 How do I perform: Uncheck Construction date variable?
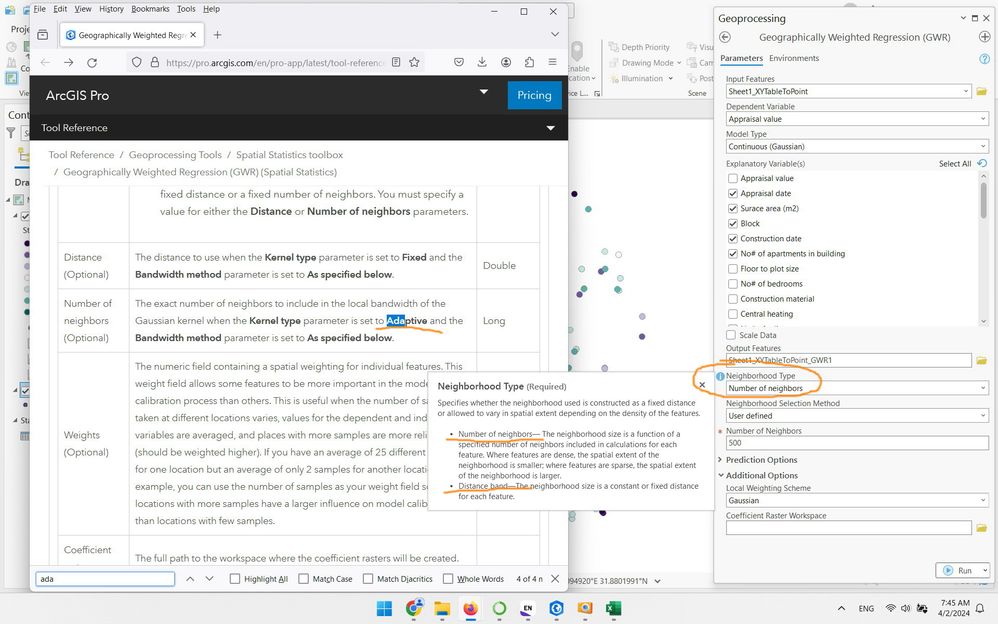pyautogui.click(x=733, y=239)
